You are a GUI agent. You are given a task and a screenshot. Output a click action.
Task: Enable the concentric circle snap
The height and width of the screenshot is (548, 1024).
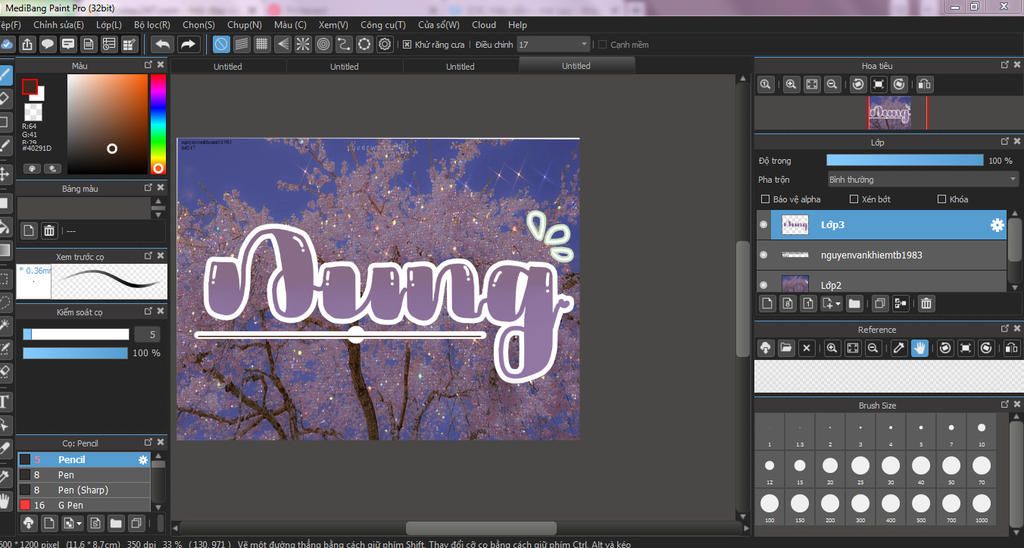(x=323, y=44)
